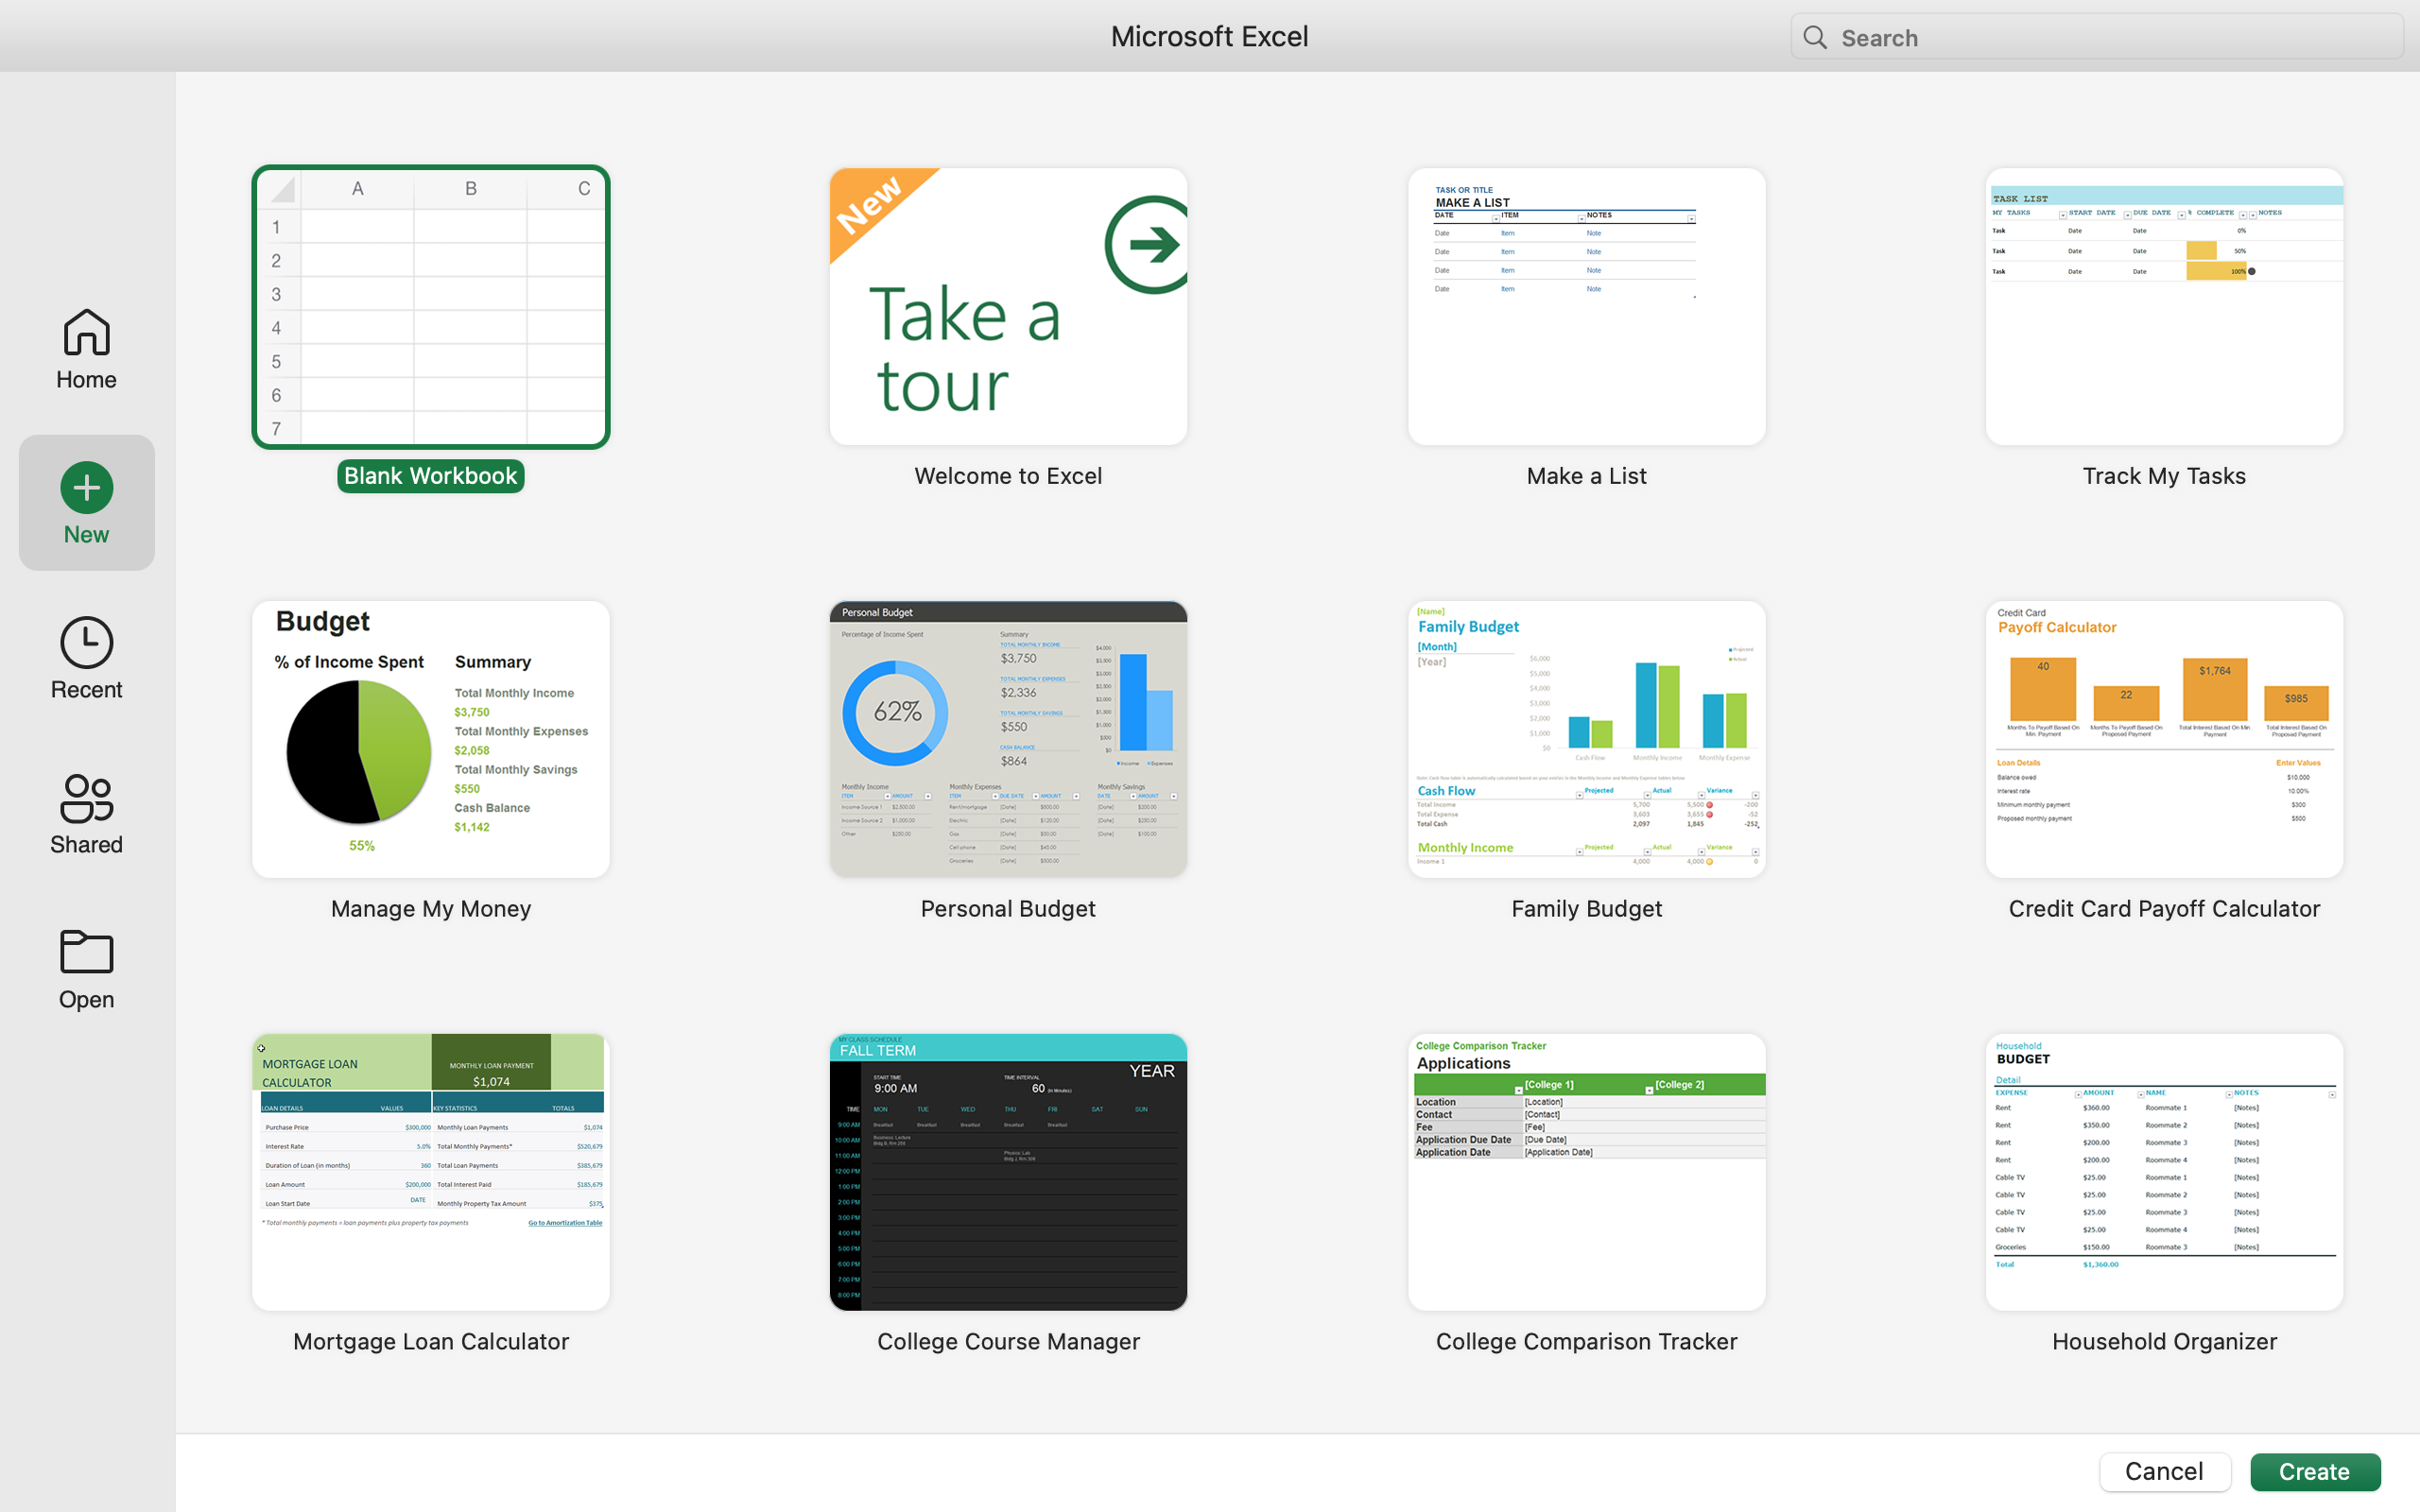
Task: Click the Personal Budget label text
Action: (x=1008, y=909)
